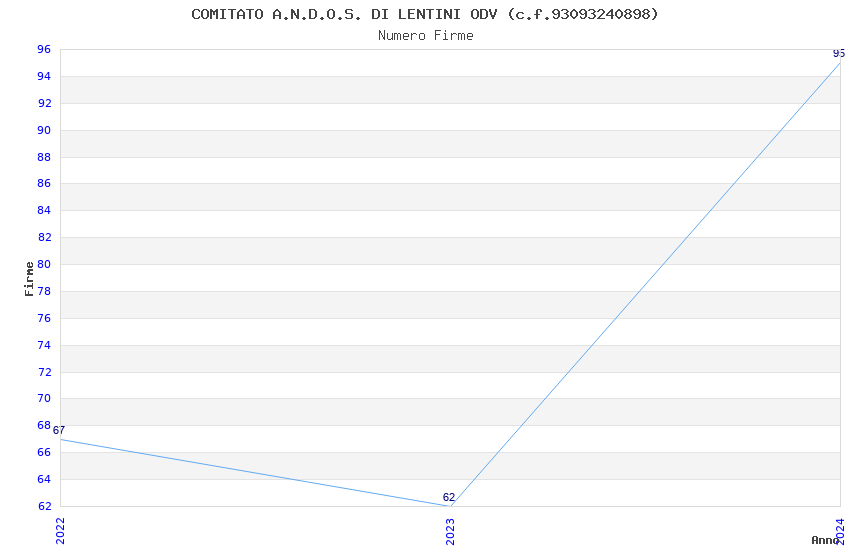
Task: Click the data label 67 at 2022
Action: (x=59, y=430)
